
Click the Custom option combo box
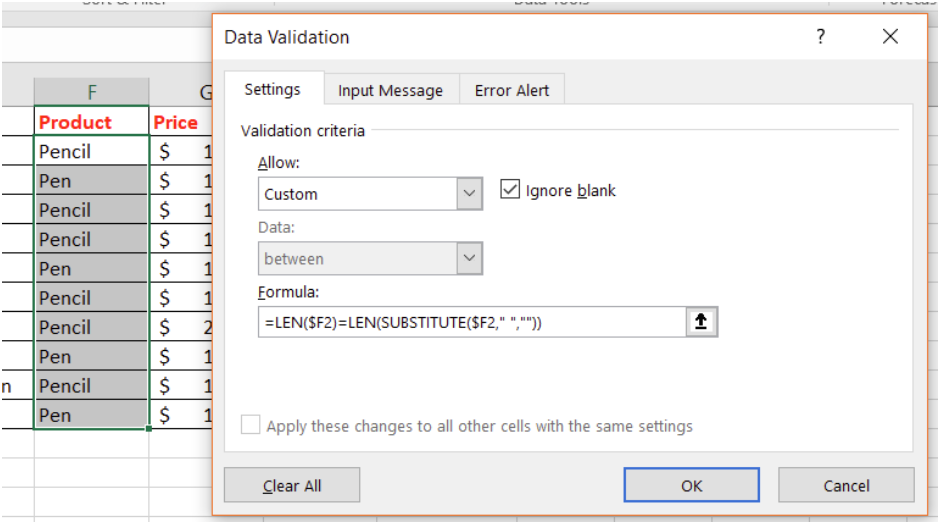click(x=357, y=194)
